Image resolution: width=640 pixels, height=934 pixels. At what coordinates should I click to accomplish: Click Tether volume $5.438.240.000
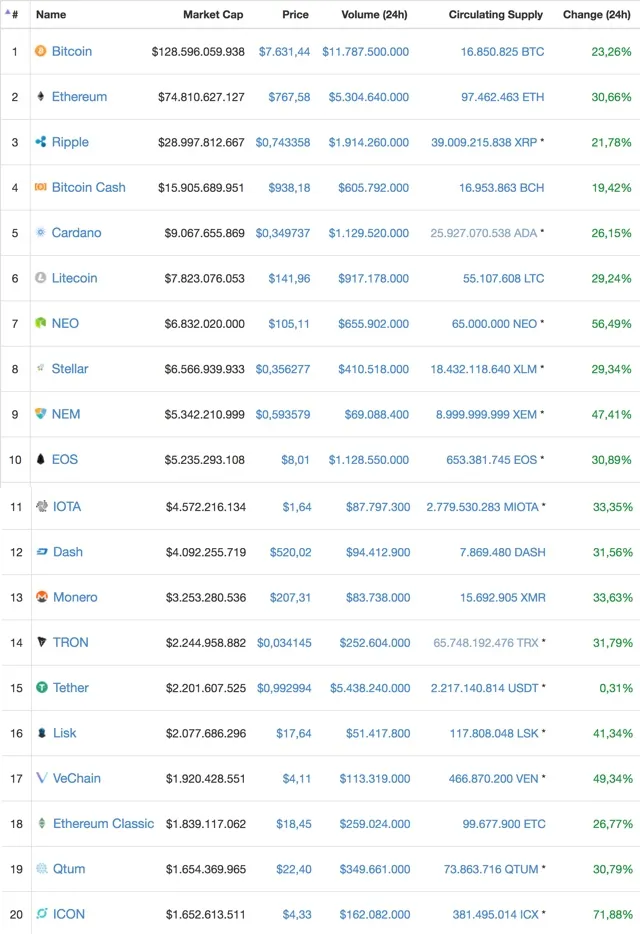click(x=370, y=688)
